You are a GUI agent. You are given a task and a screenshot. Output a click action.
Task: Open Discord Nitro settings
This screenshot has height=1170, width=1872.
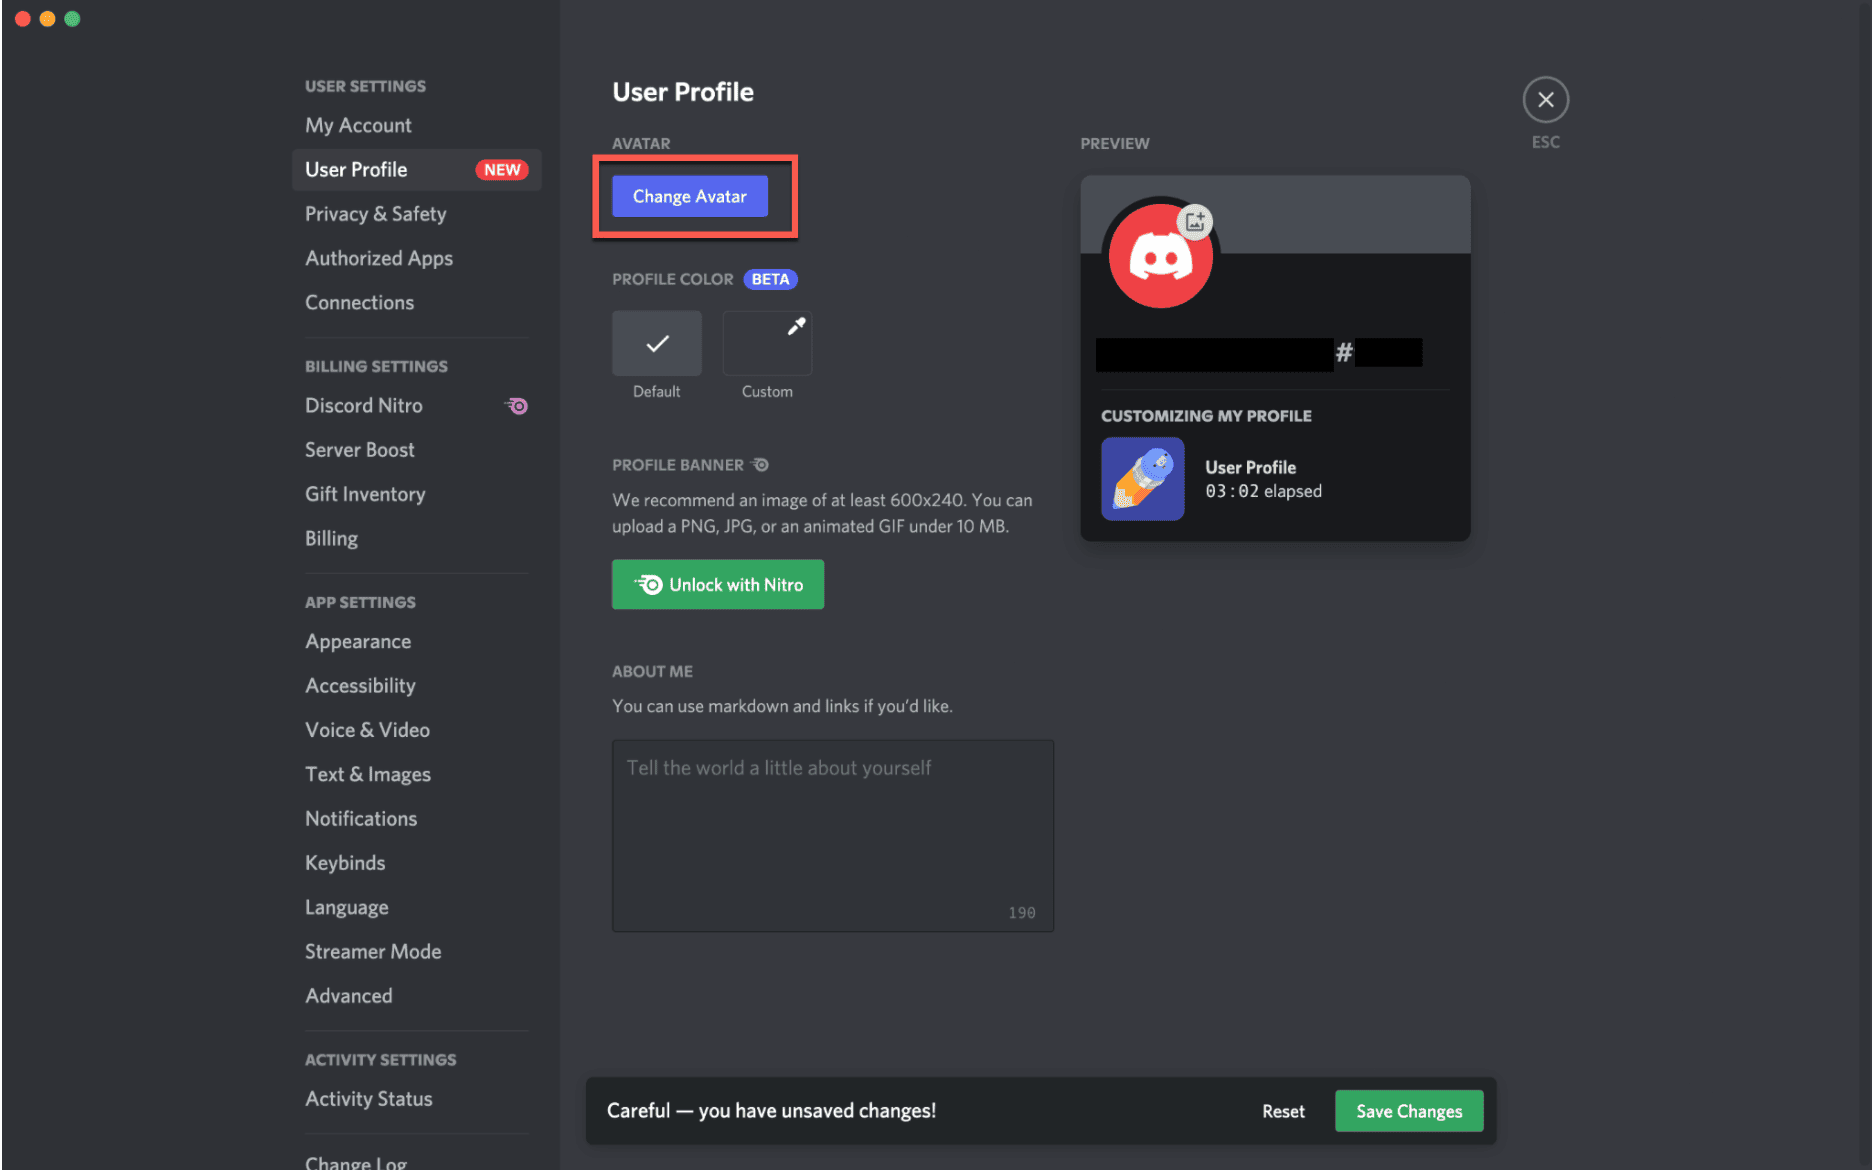pyautogui.click(x=416, y=405)
